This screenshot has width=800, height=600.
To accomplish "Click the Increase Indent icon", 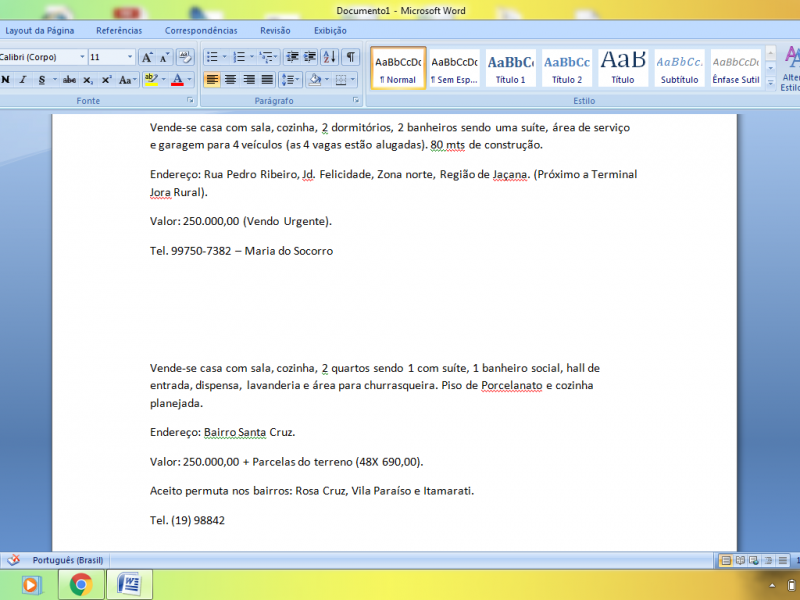I will pyautogui.click(x=310, y=57).
